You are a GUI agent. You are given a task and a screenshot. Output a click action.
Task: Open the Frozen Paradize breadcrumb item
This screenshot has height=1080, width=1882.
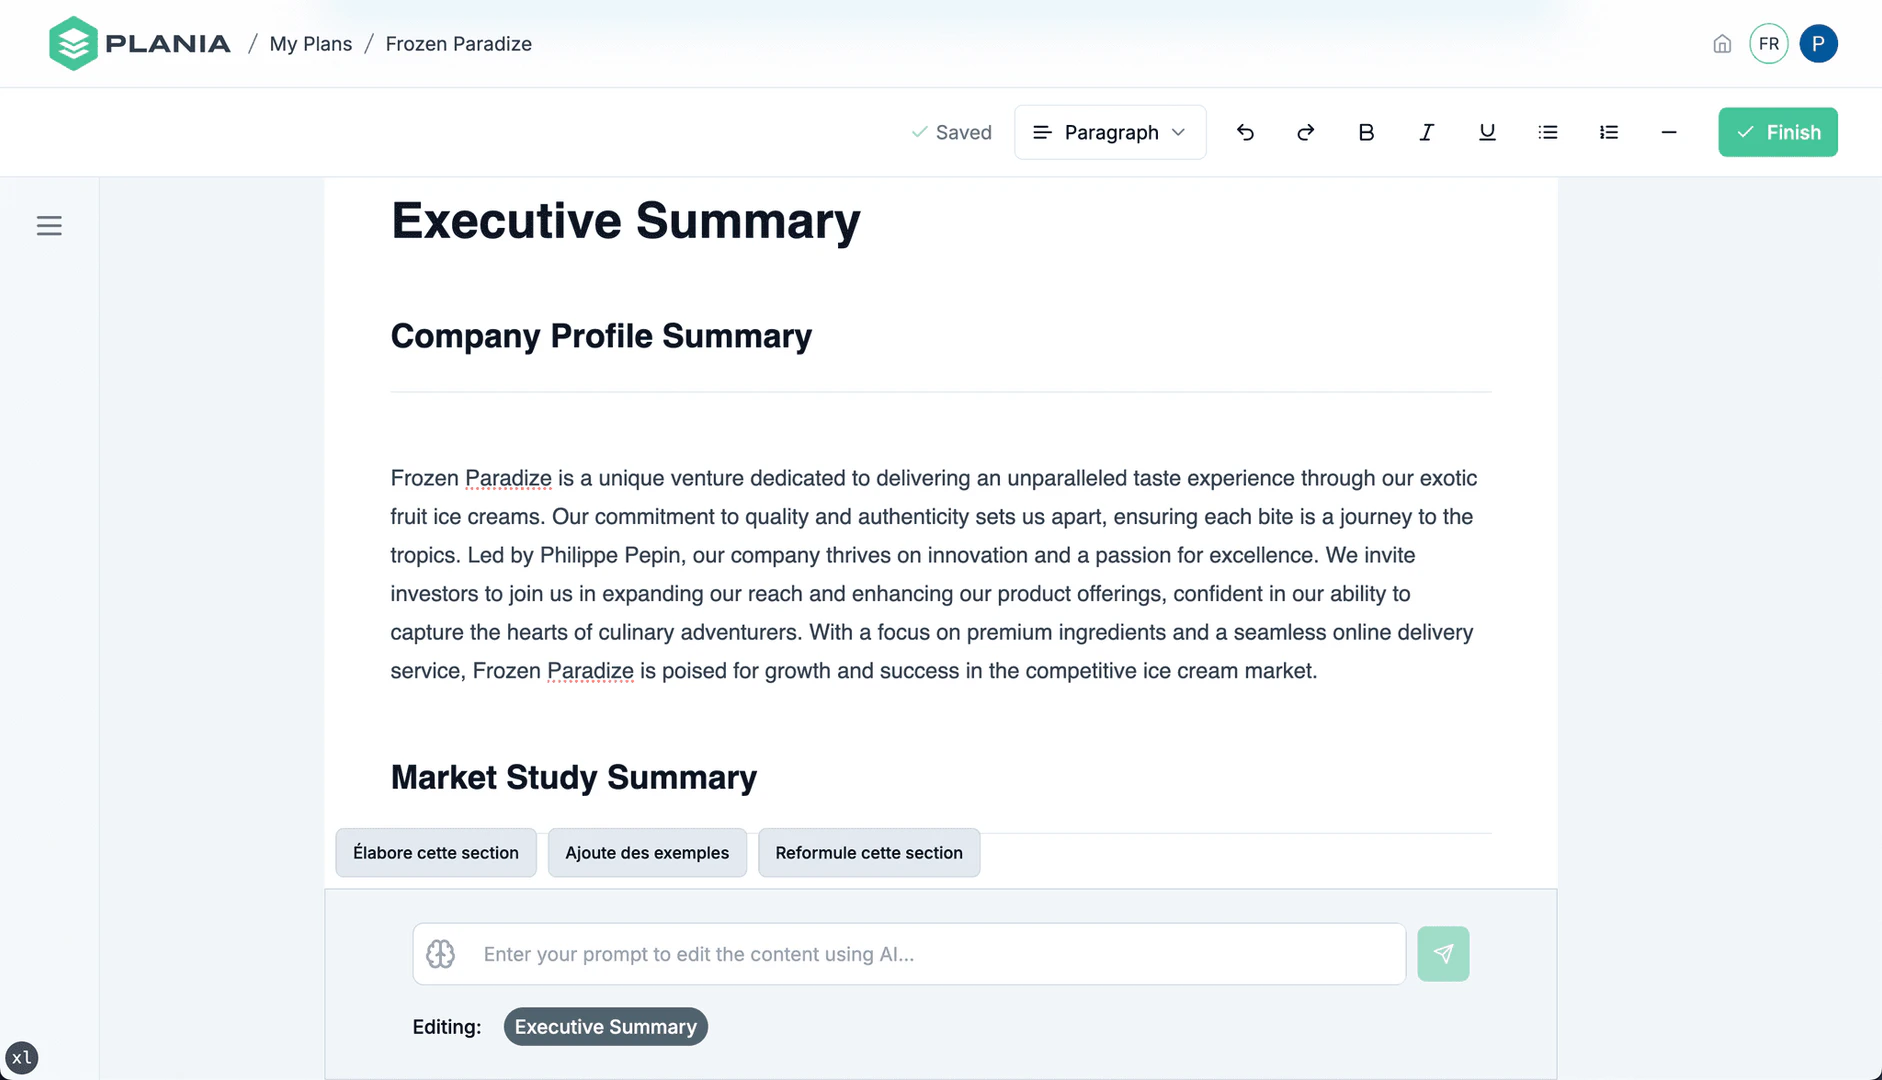coord(458,43)
